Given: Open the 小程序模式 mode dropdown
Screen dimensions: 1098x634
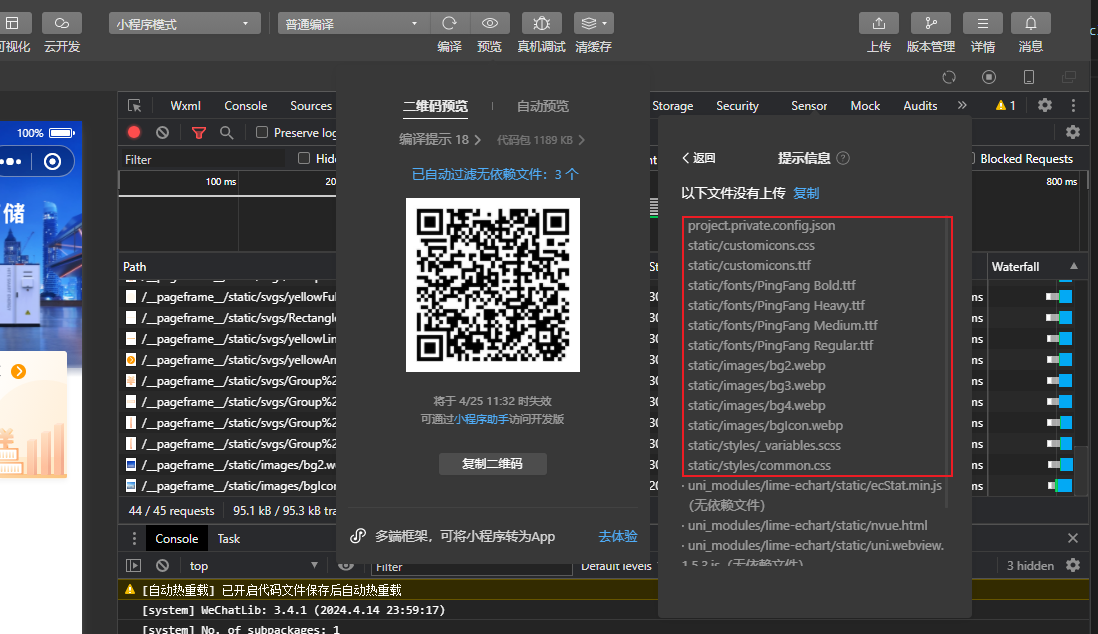Looking at the screenshot, I should 185,23.
